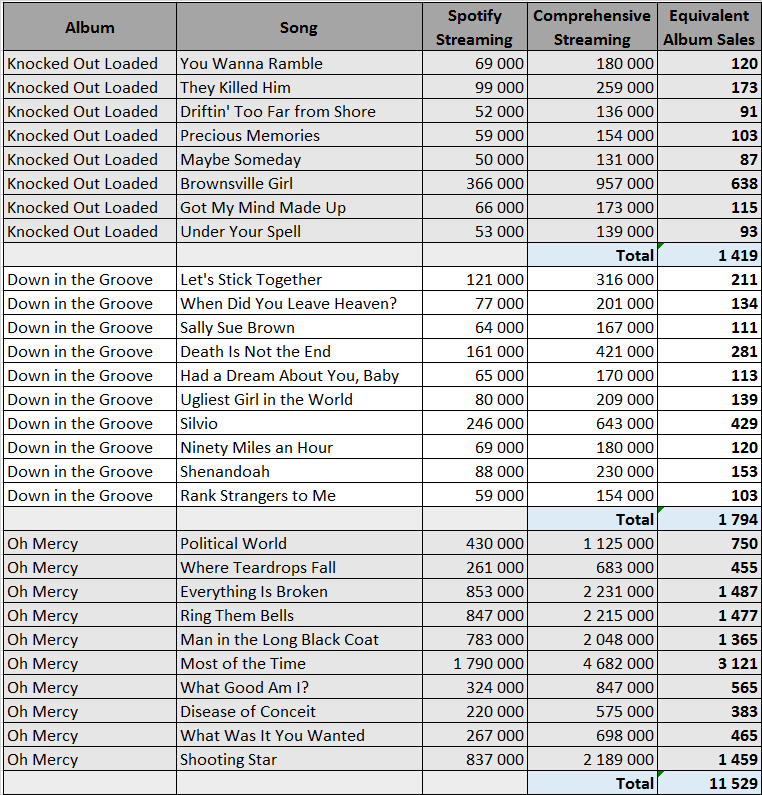
Task: Select the Comprehensive Streaming header cell
Action: pyautogui.click(x=592, y=27)
